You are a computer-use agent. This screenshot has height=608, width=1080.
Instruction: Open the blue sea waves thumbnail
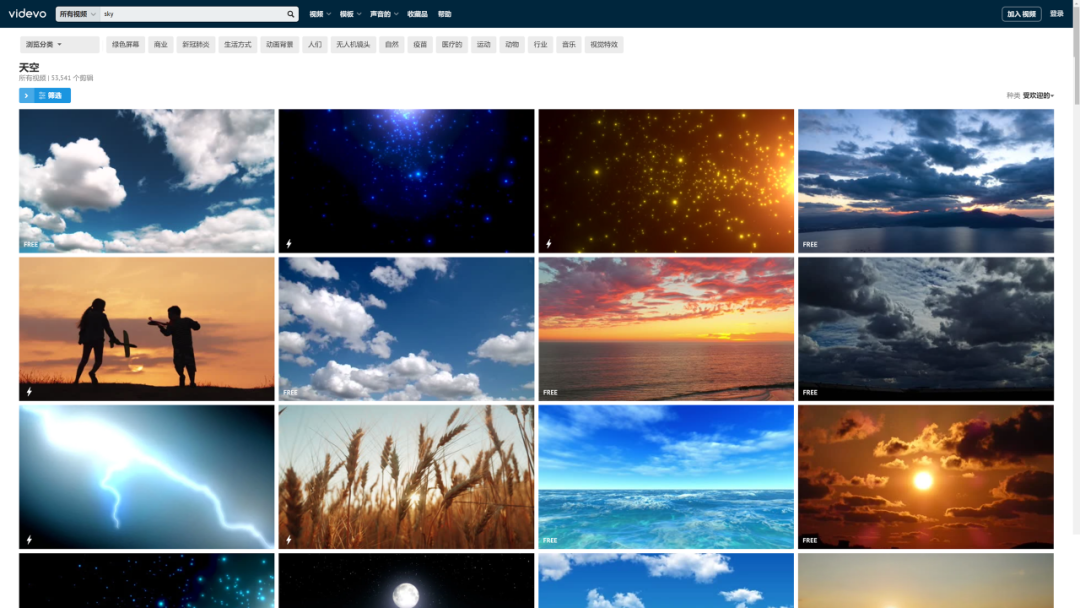(666, 477)
